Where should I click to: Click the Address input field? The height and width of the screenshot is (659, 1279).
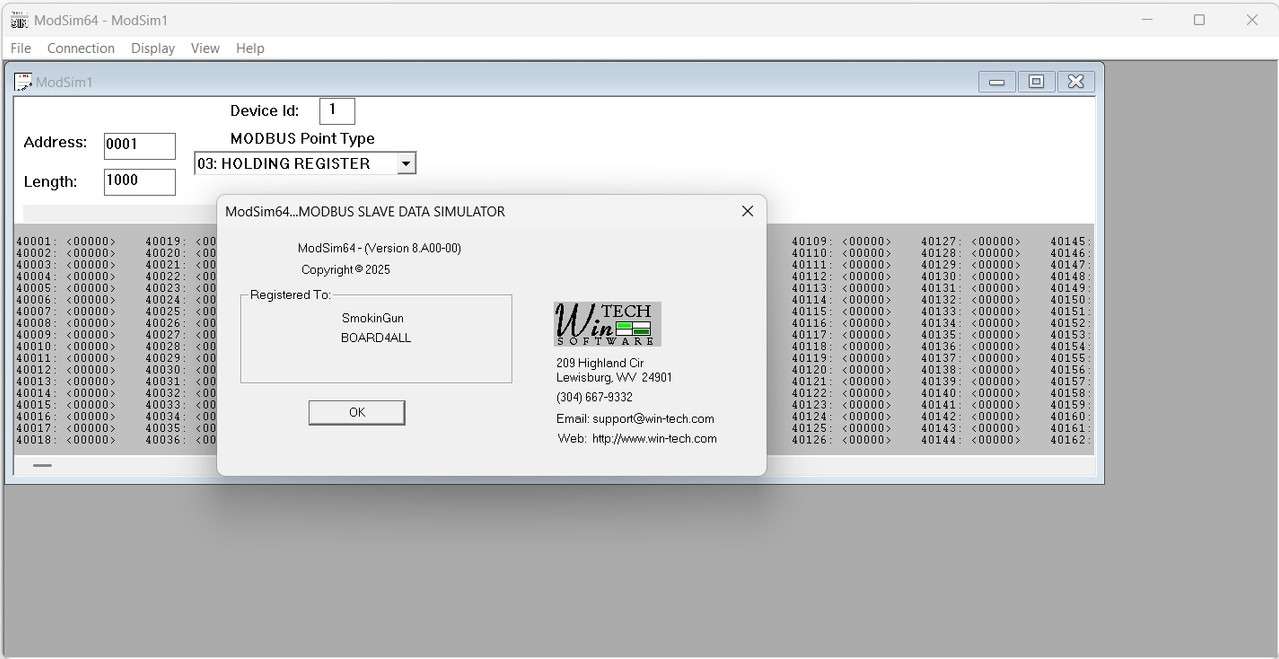click(139, 145)
